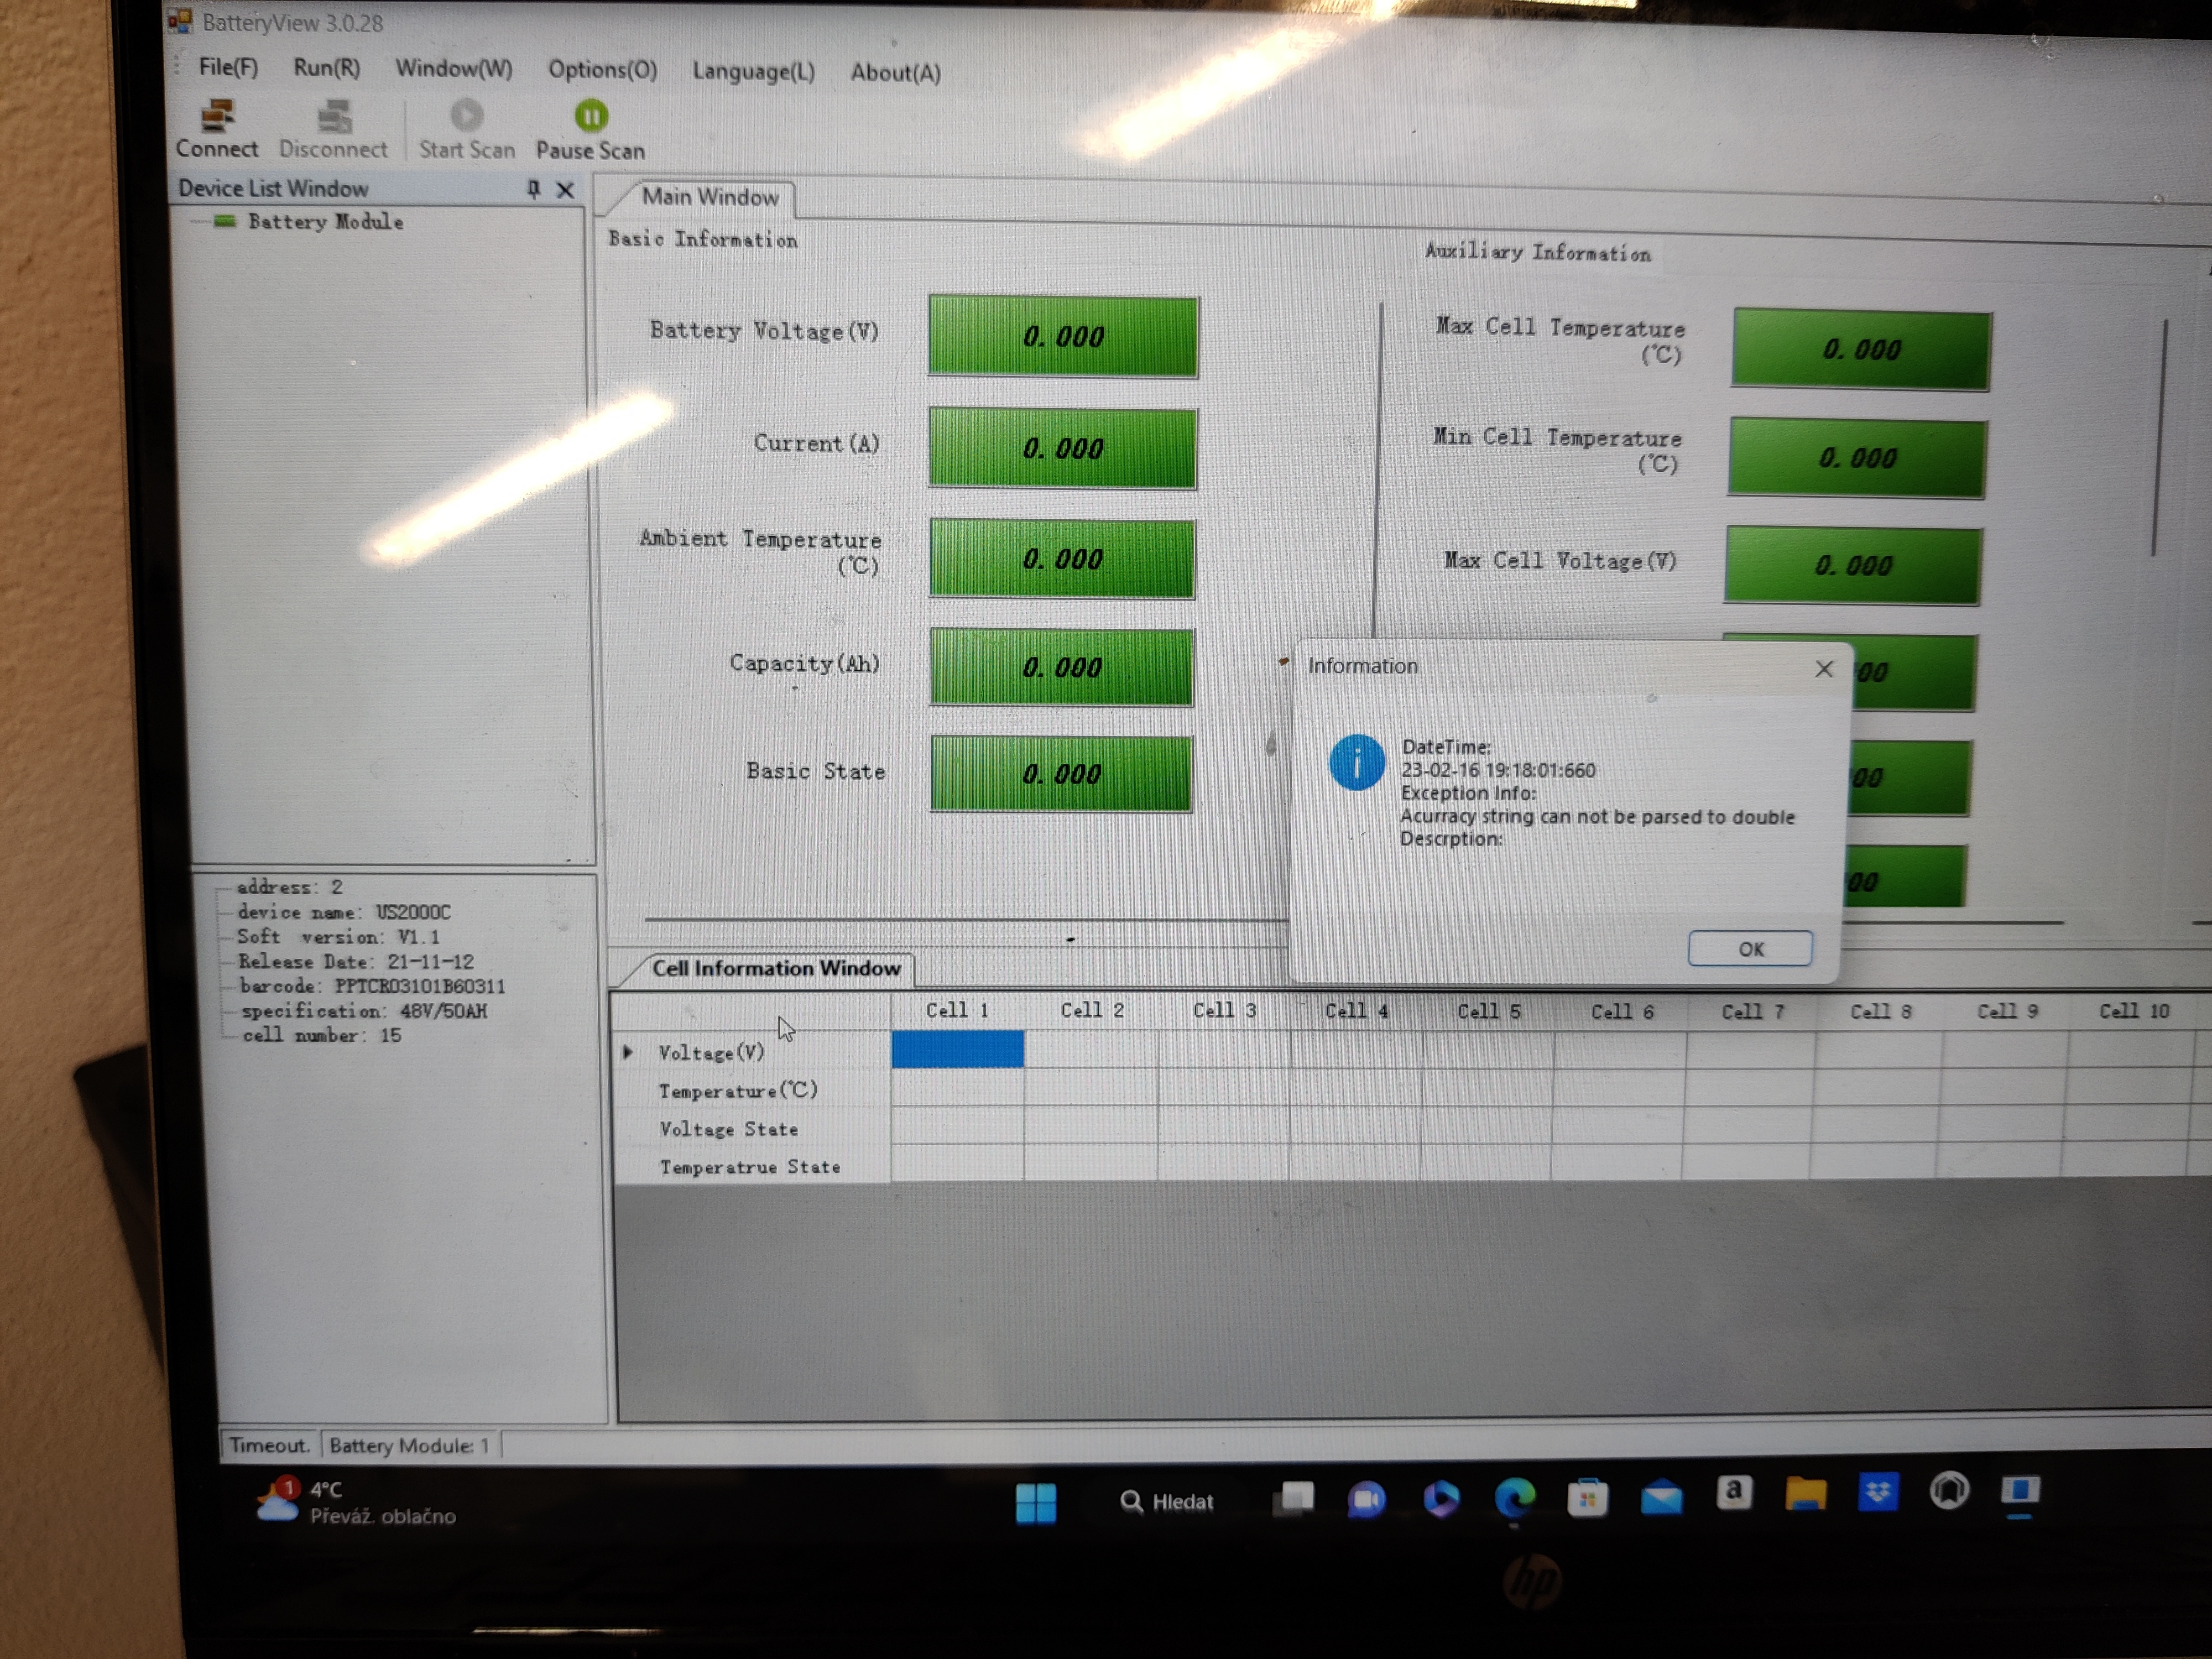Image resolution: width=2212 pixels, height=1659 pixels.
Task: Click the Disconnect toolbar icon
Action: (334, 118)
